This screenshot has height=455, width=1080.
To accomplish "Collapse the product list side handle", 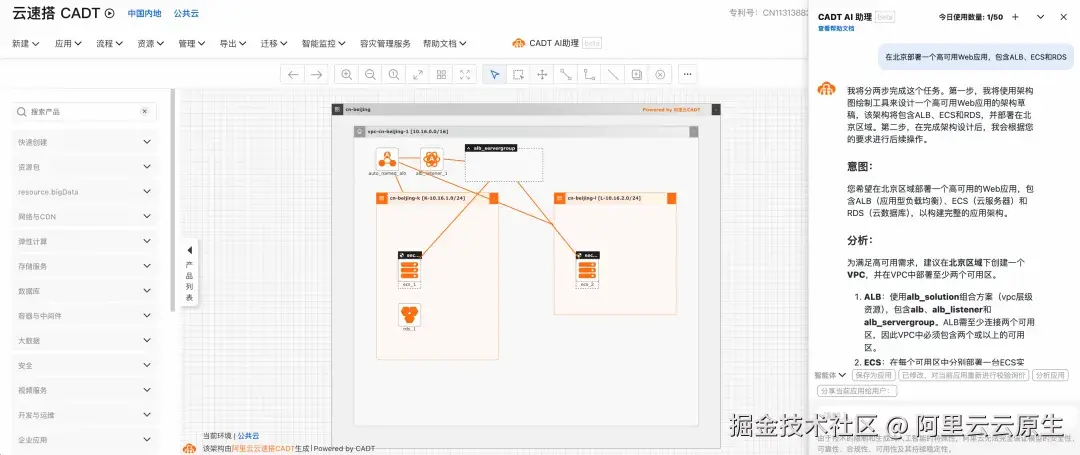I will 190,271.
